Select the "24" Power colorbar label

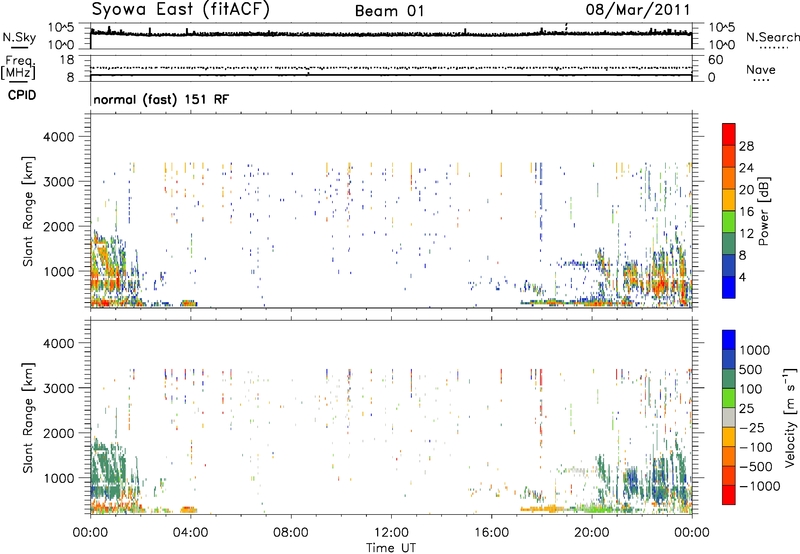pos(746,168)
